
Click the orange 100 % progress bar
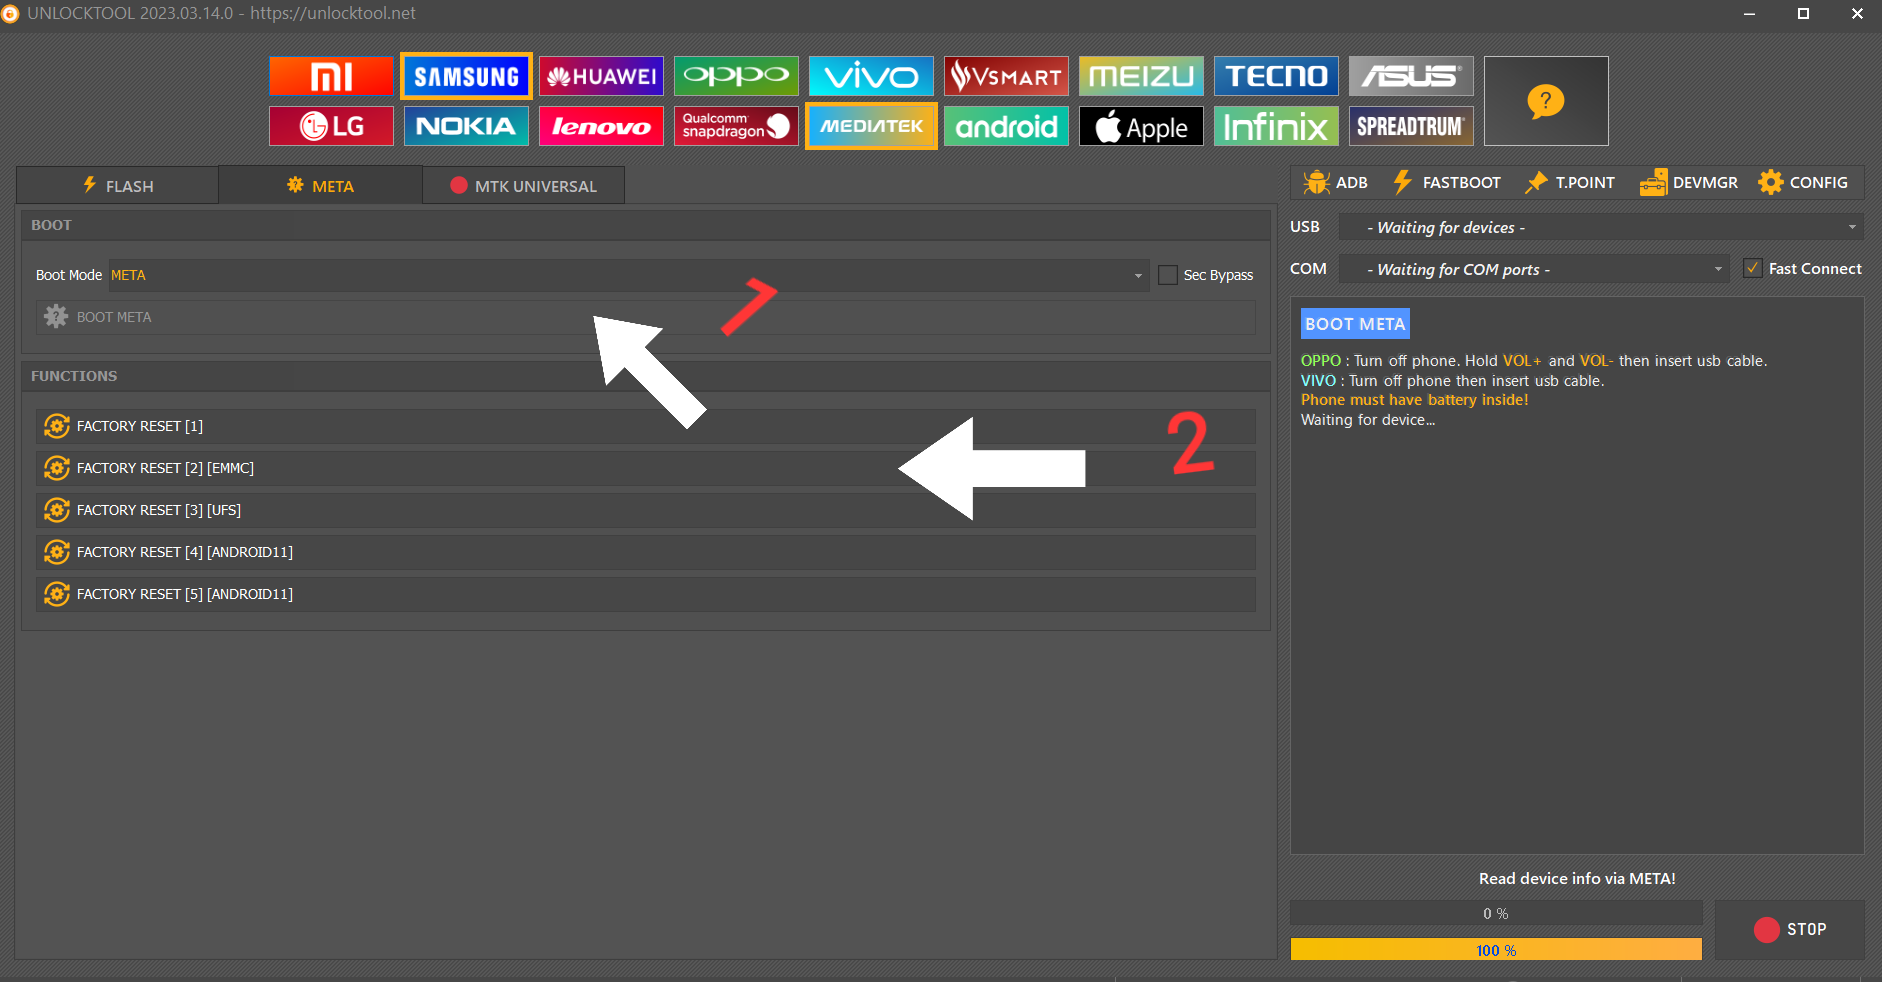click(x=1496, y=949)
